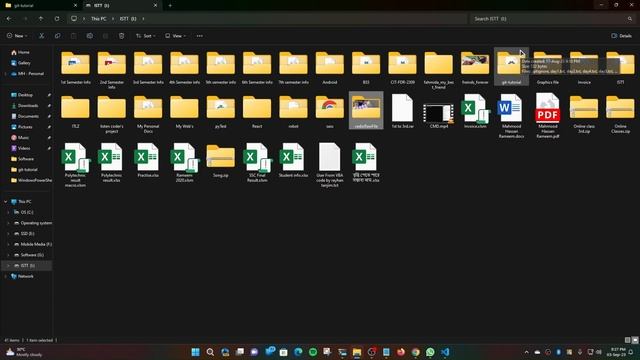Select the Invoice.xlsm Excel file
Viewport: 640px width, 360px height.
[475, 111]
